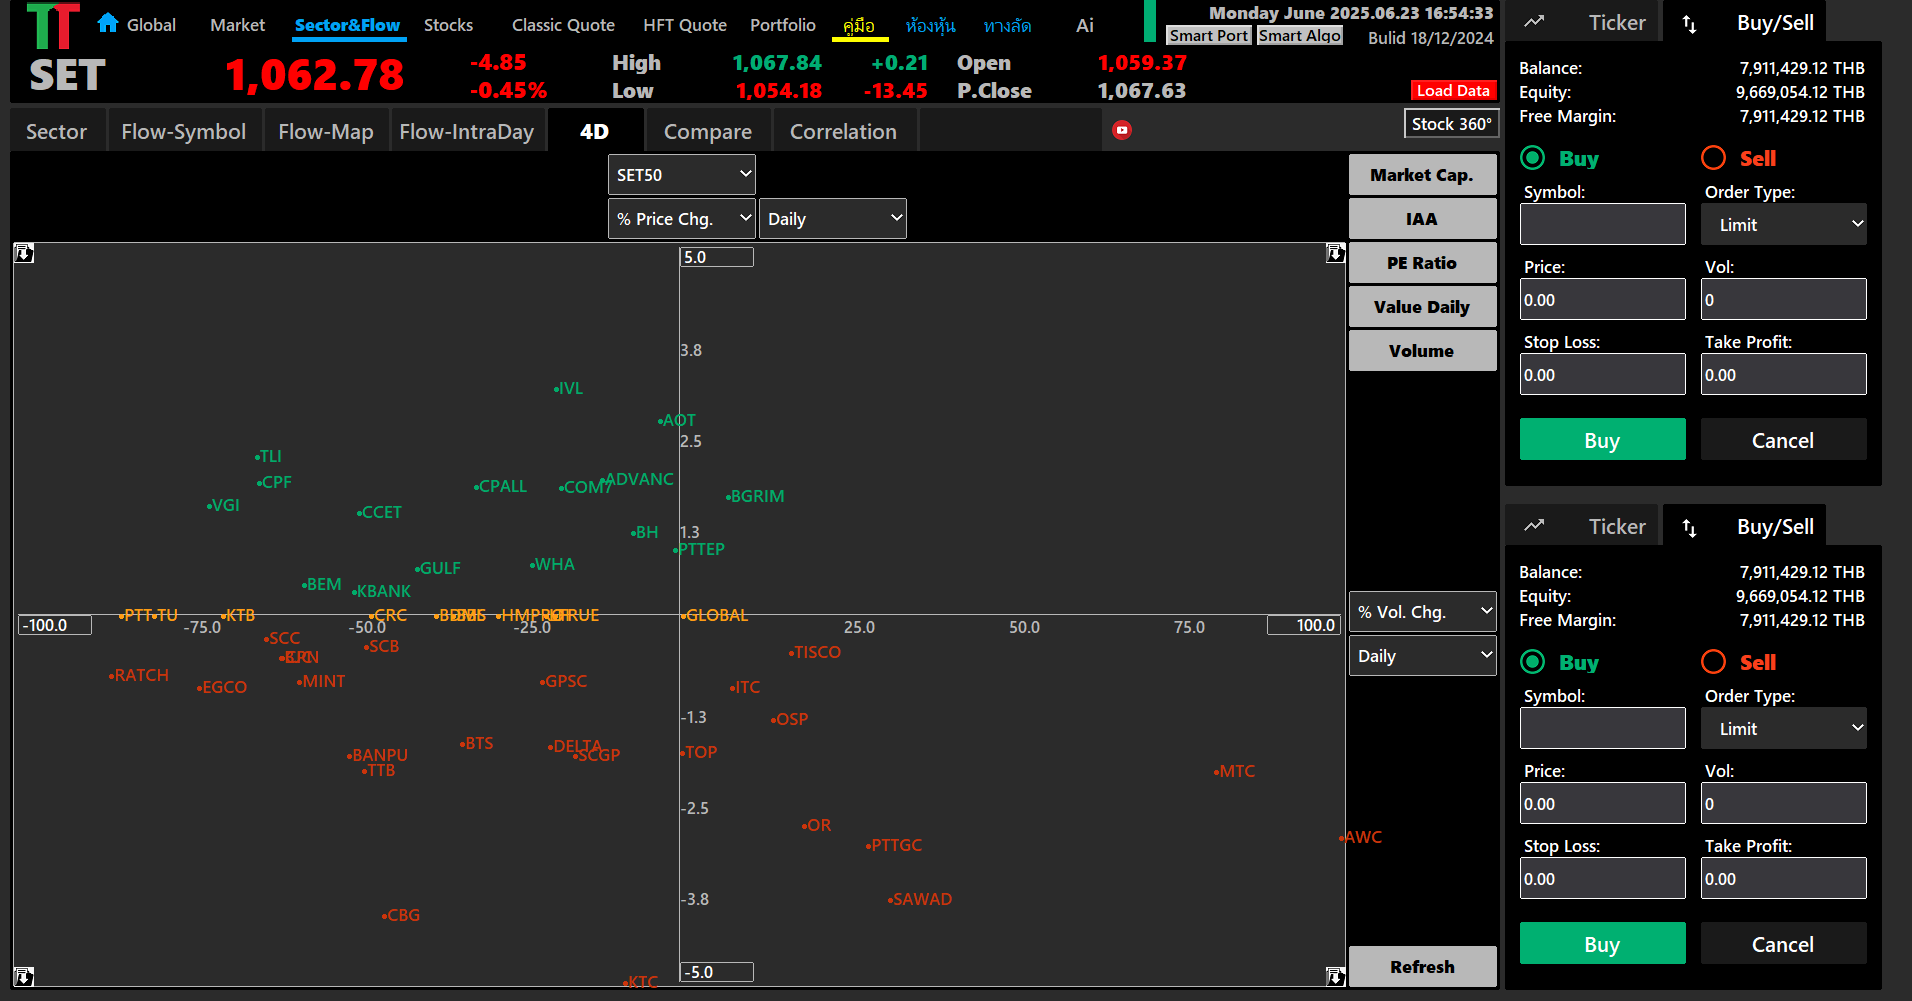This screenshot has height=1001, width=1912.
Task: Select Buy radio in lower order panel
Action: (1532, 662)
